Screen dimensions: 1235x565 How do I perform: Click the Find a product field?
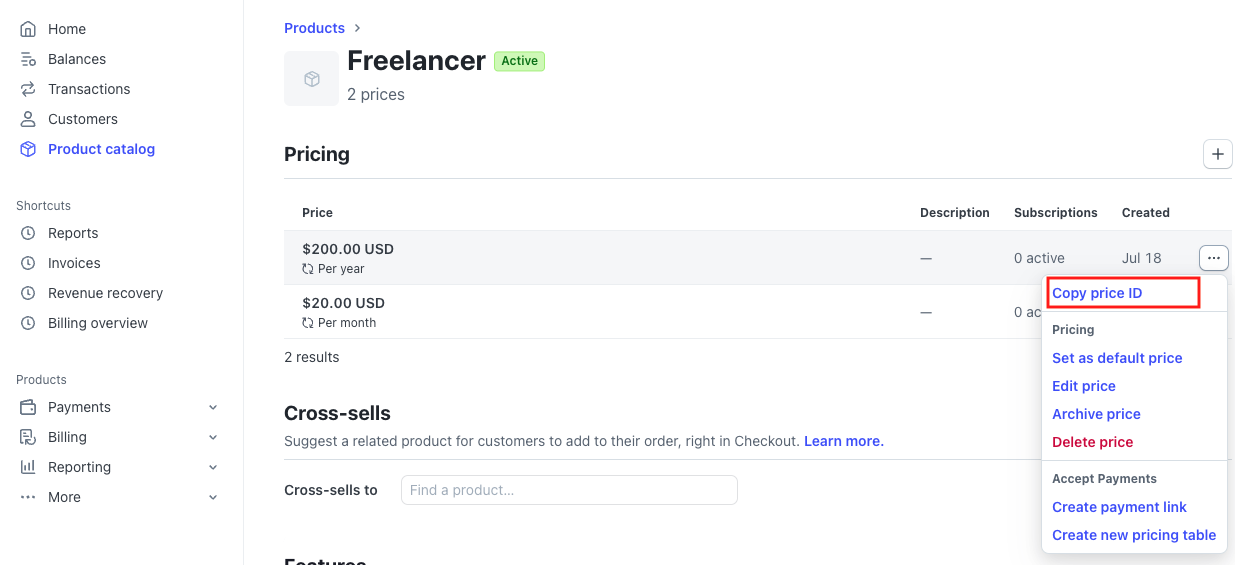click(x=569, y=490)
